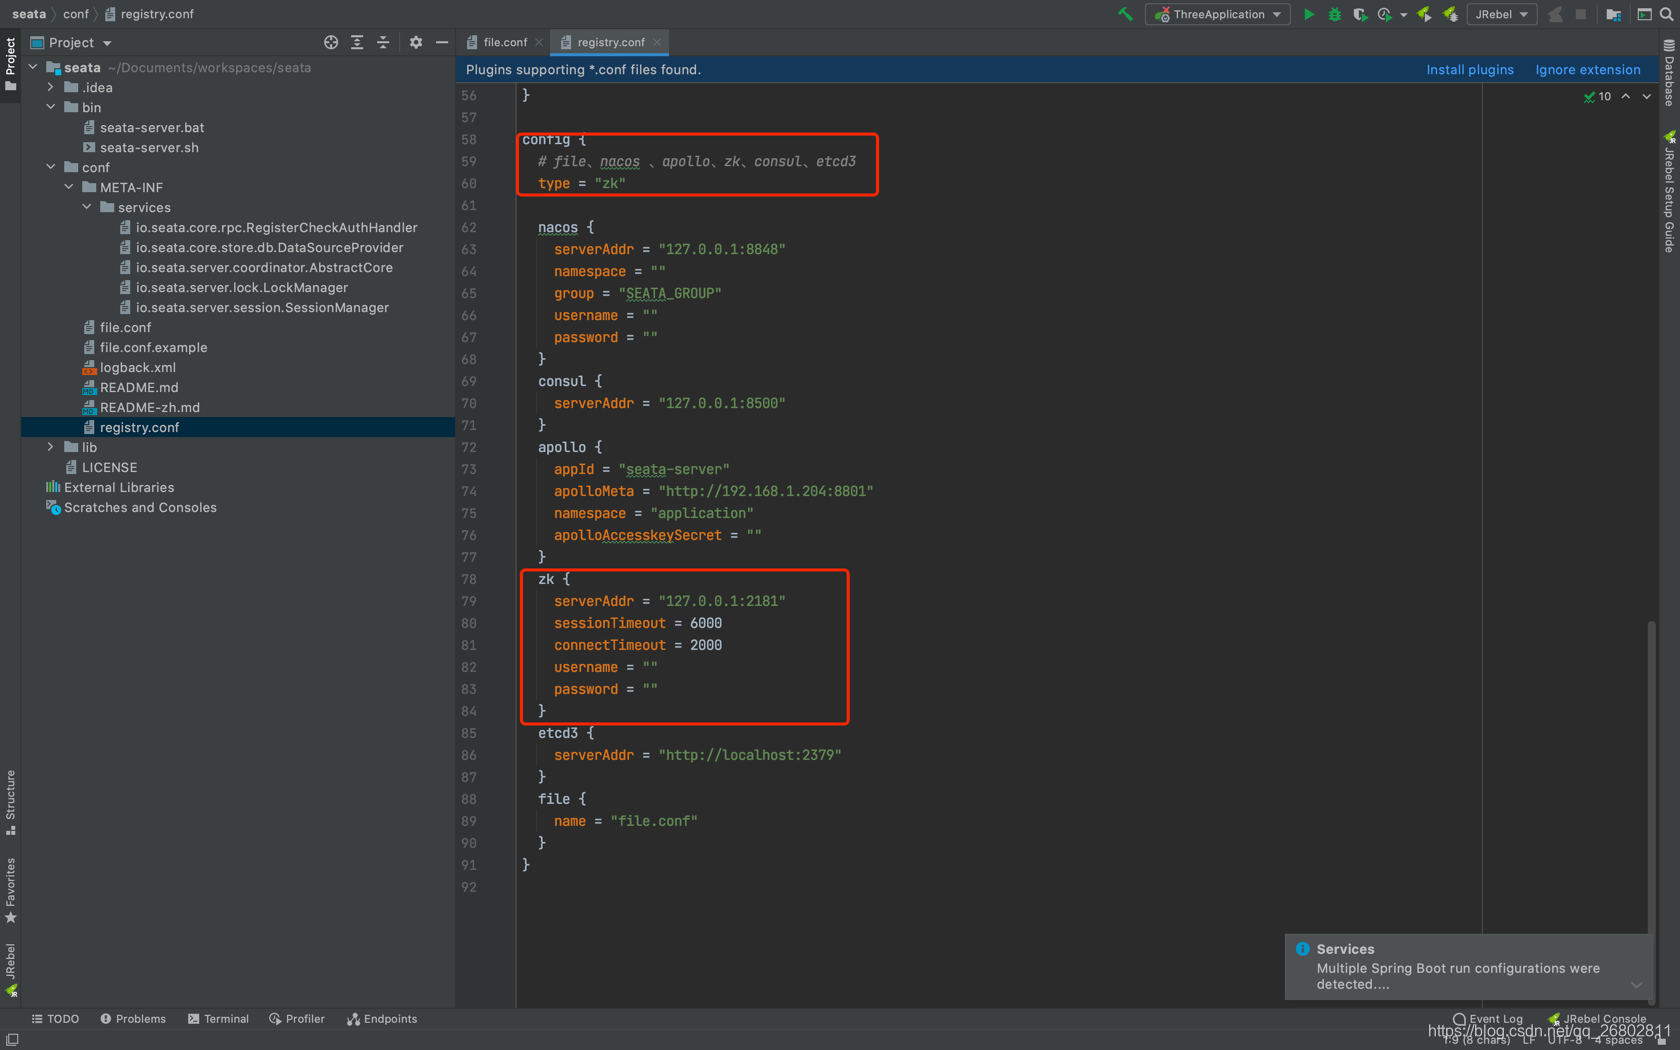The image size is (1680, 1050).
Task: Select io.seata.server.lock.LockManager file
Action: 241,287
